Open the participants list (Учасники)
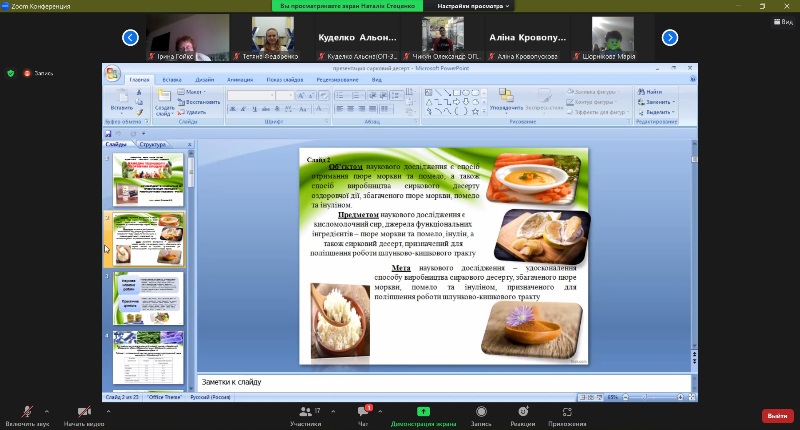Image resolution: width=800 pixels, height=430 pixels. pos(305,412)
